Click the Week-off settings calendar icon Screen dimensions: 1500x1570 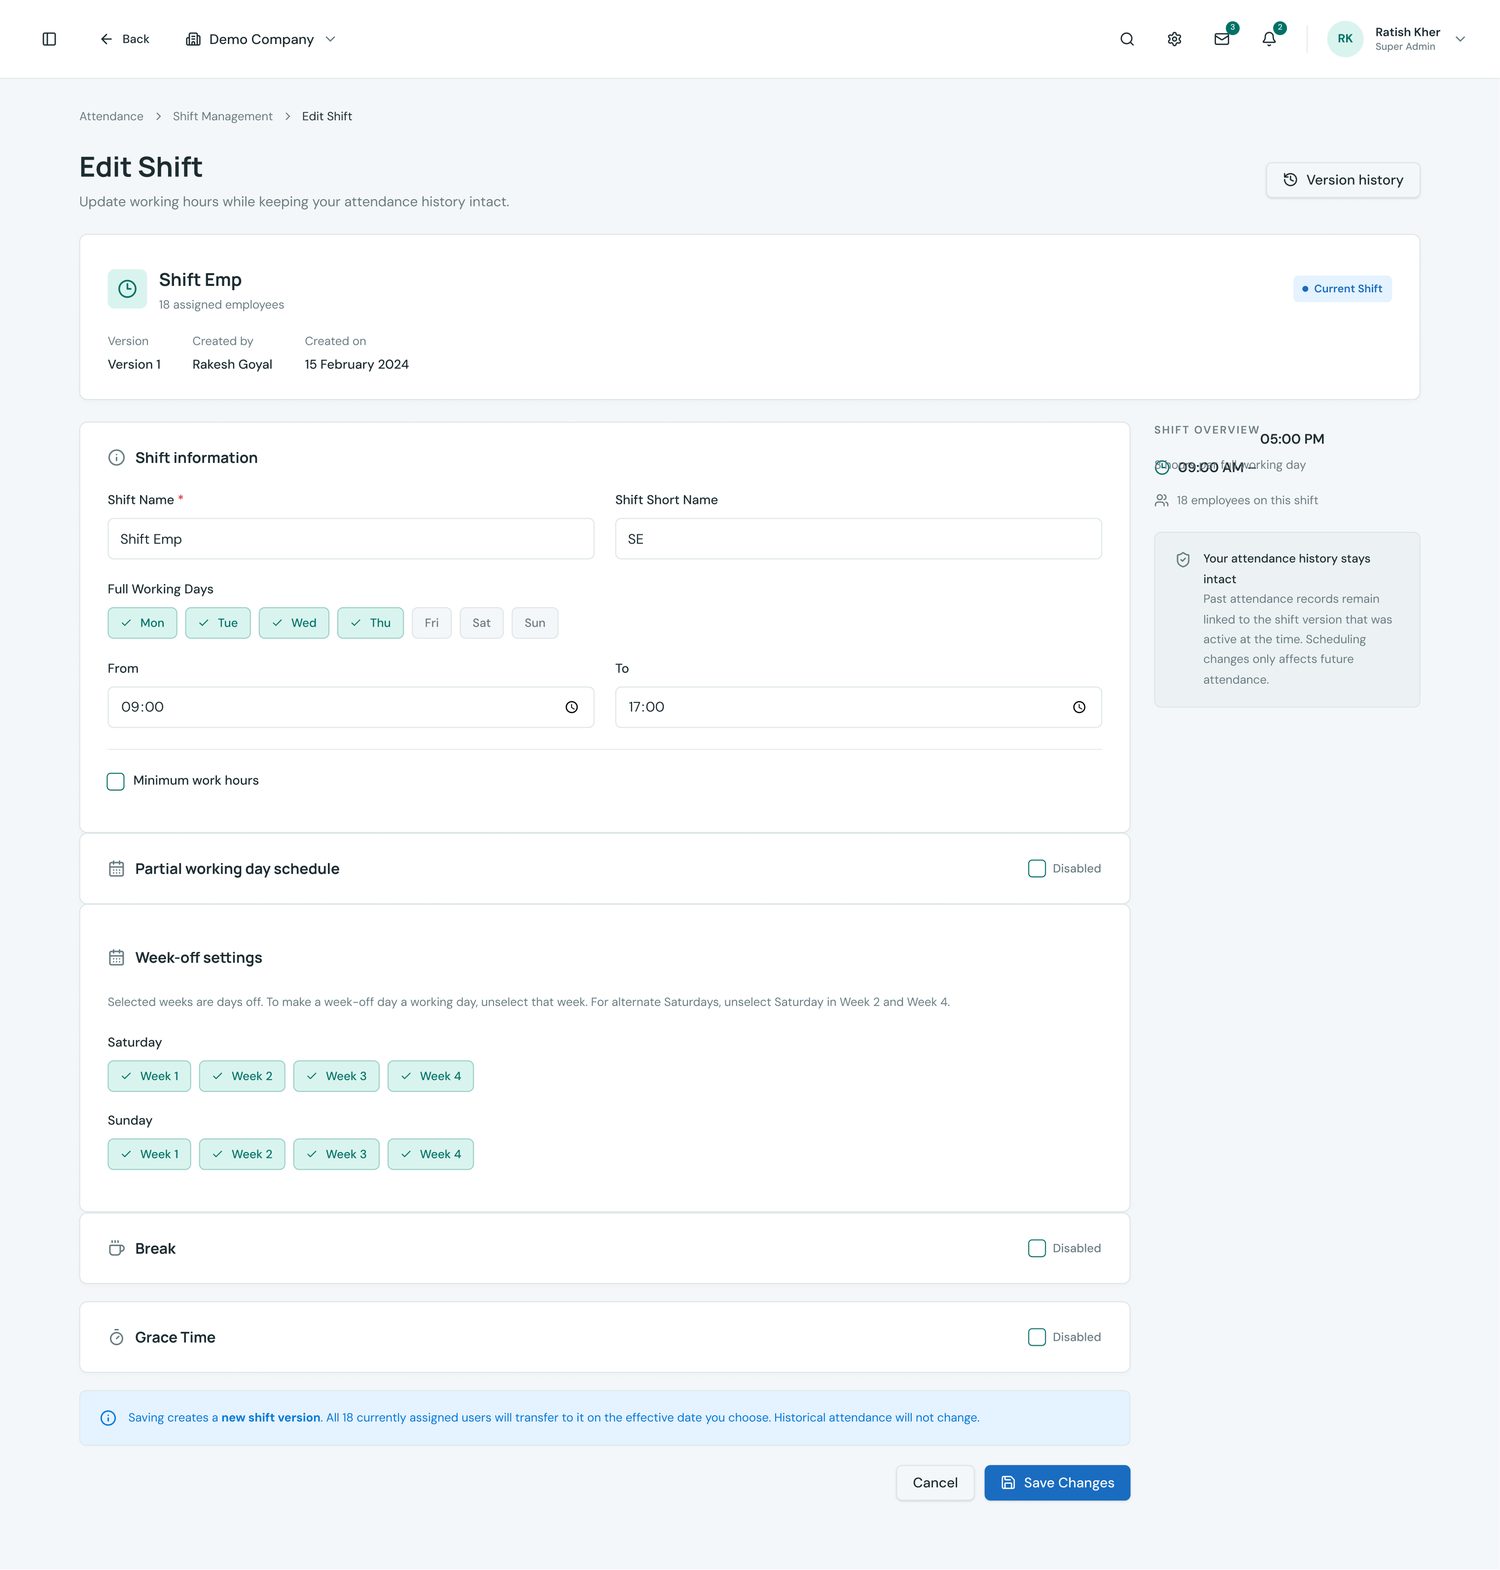tap(116, 958)
